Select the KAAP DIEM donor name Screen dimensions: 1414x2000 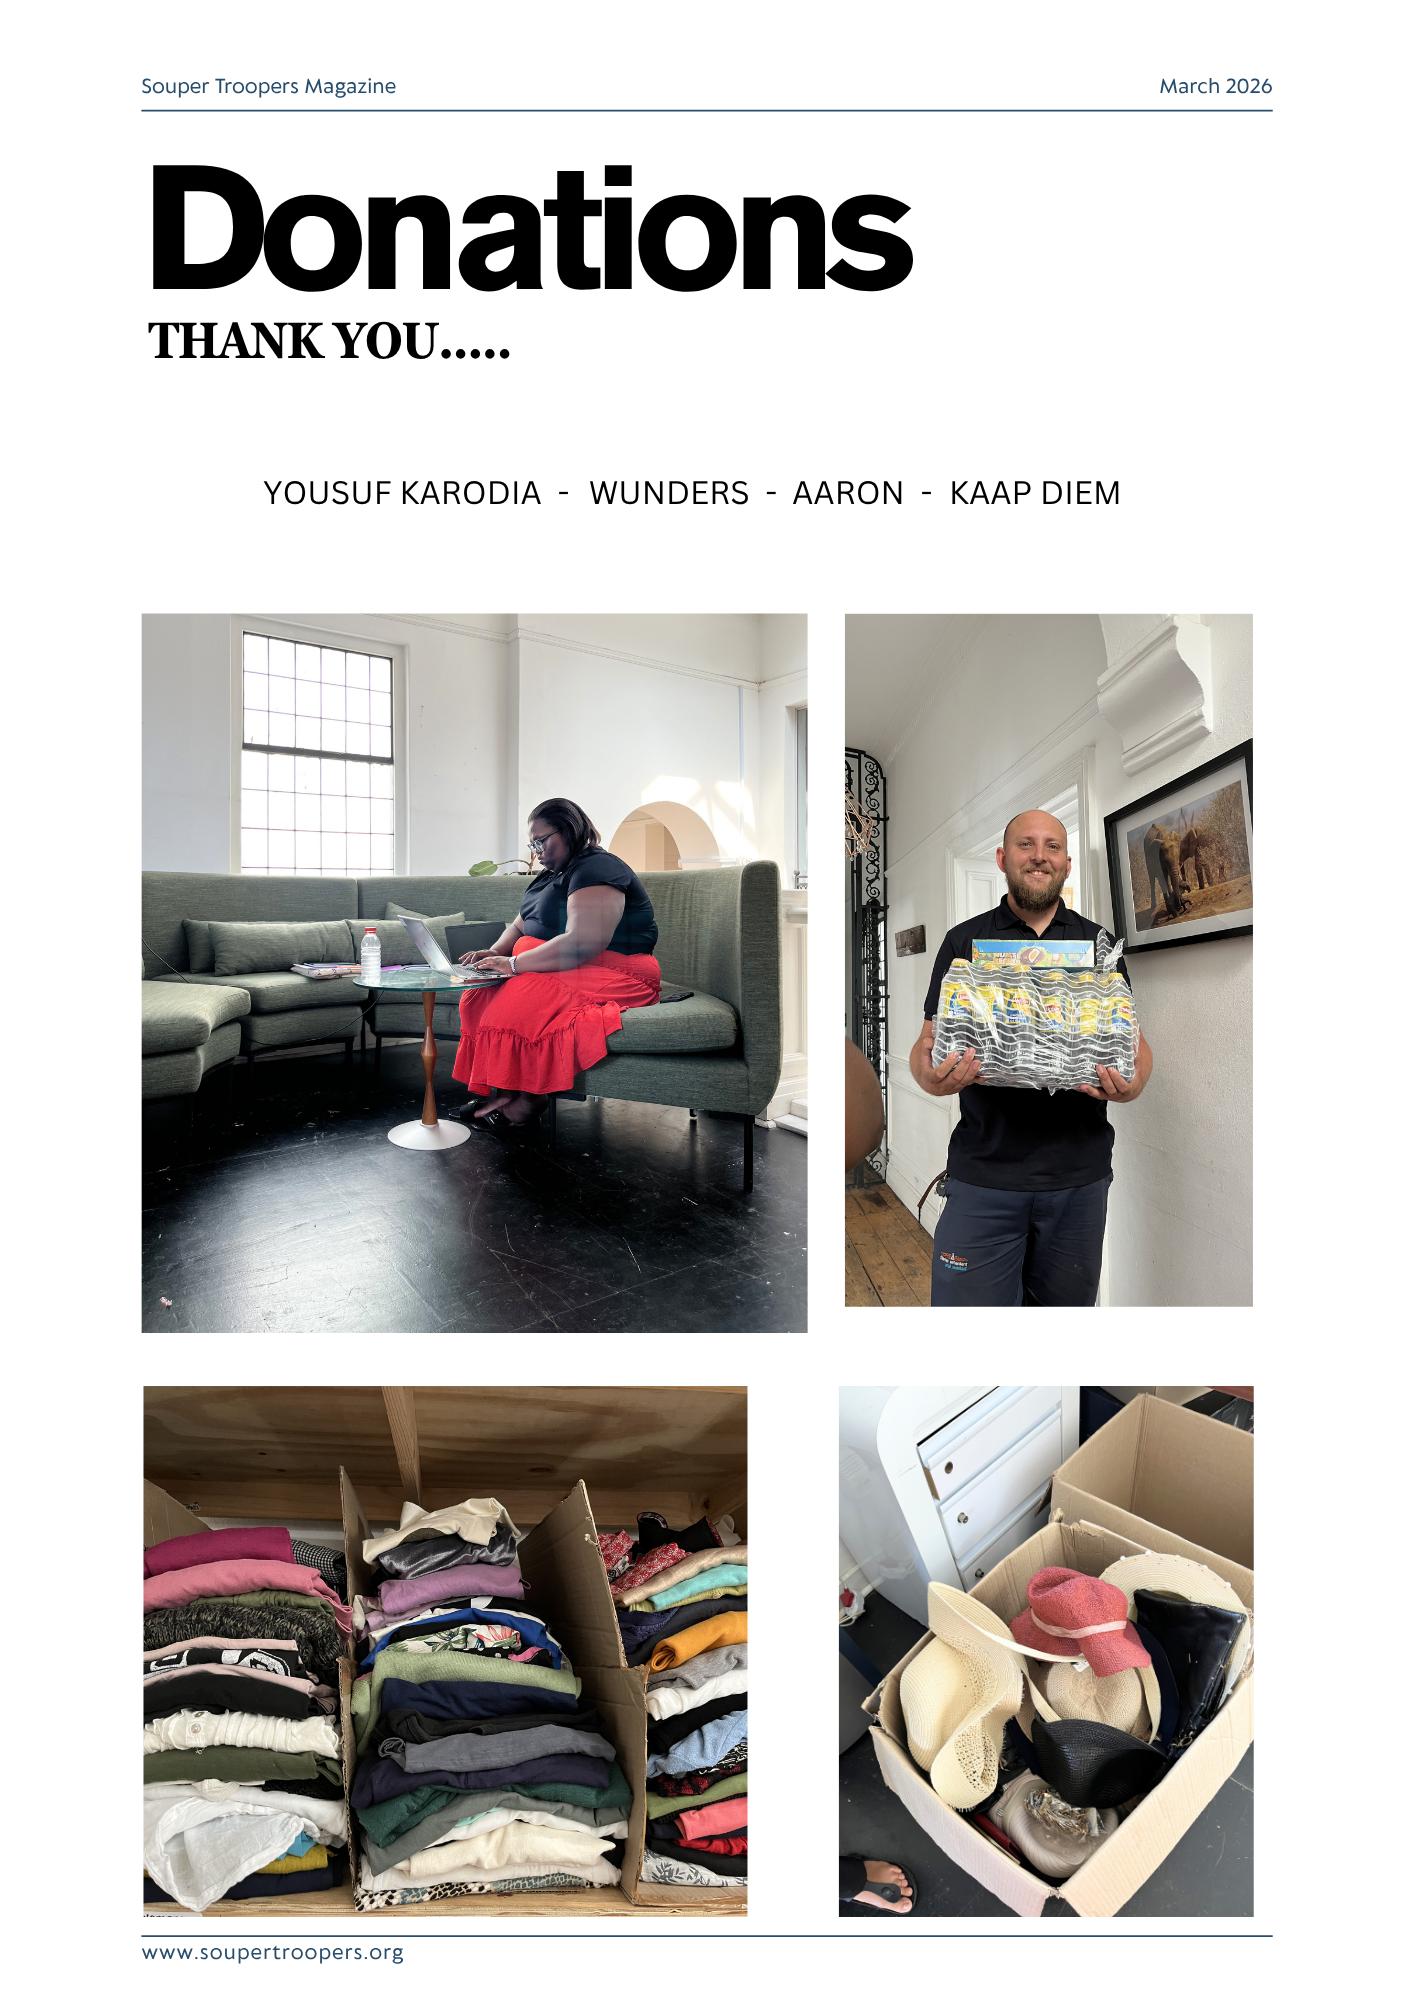(1035, 493)
